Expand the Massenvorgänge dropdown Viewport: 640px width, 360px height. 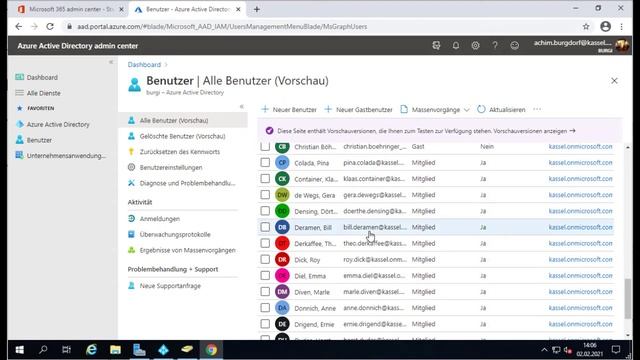tap(435, 109)
